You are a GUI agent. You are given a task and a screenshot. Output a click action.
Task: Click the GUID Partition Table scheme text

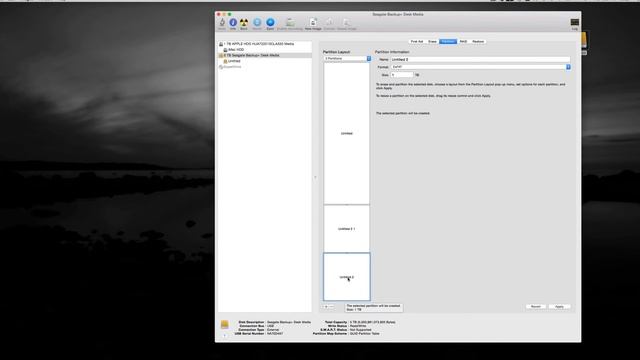364,333
